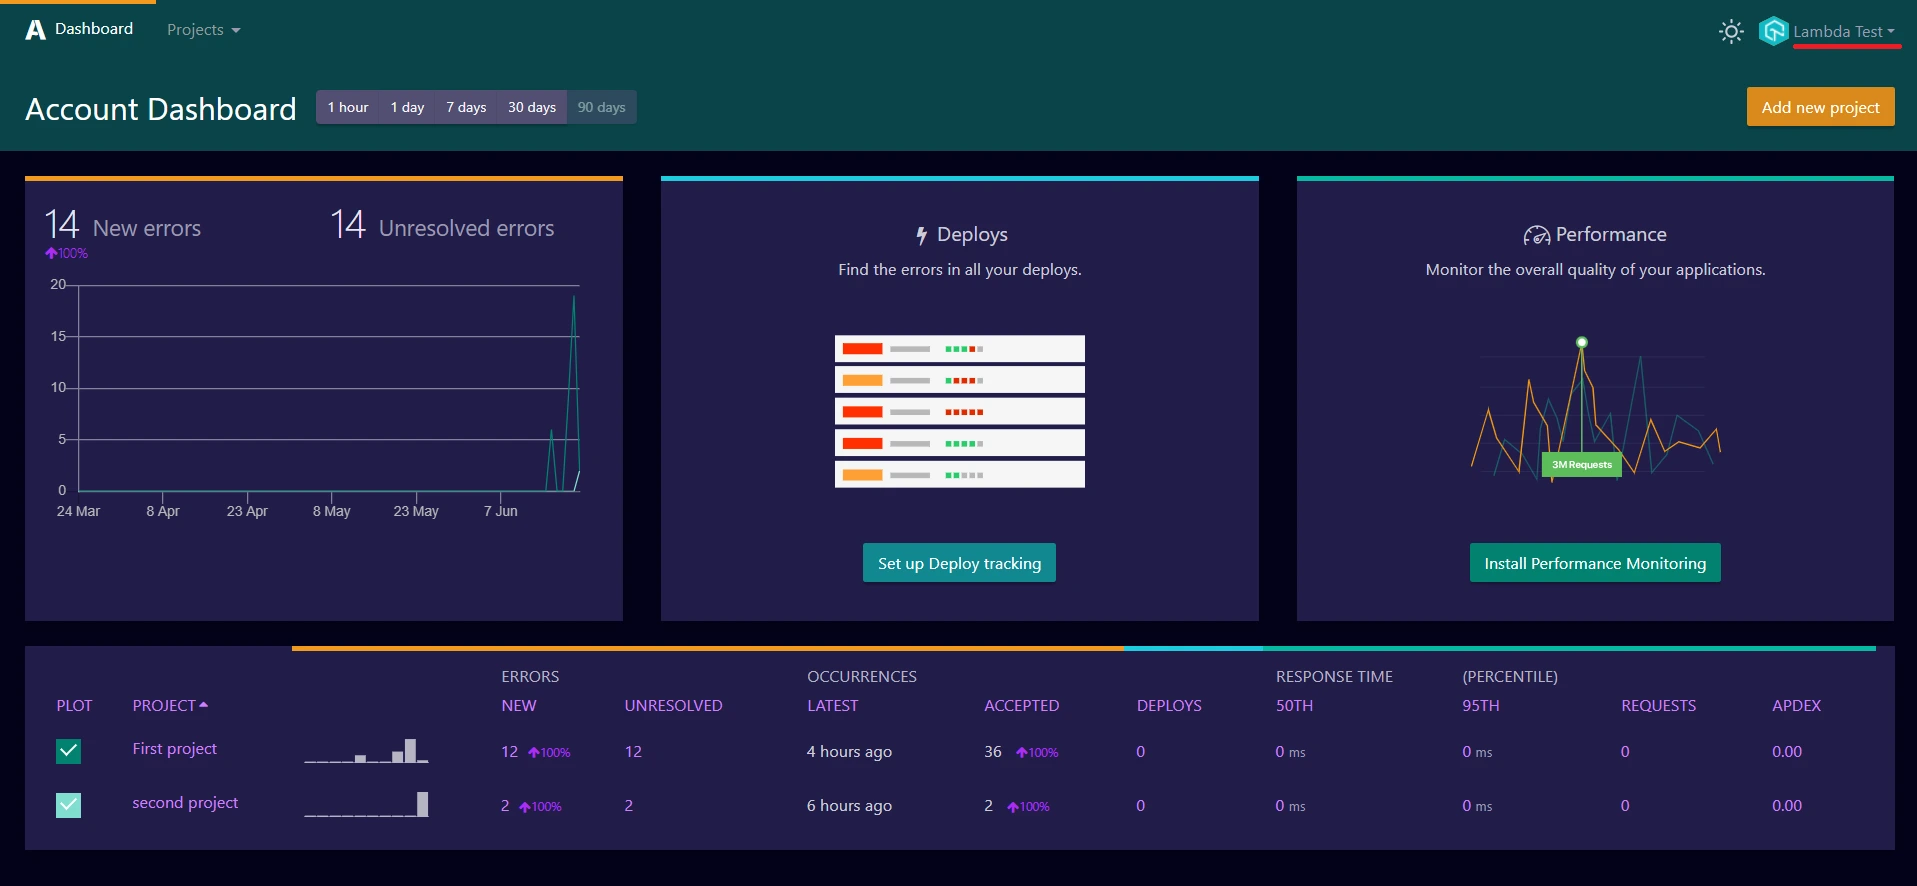Select the 30 days time range

(531, 107)
